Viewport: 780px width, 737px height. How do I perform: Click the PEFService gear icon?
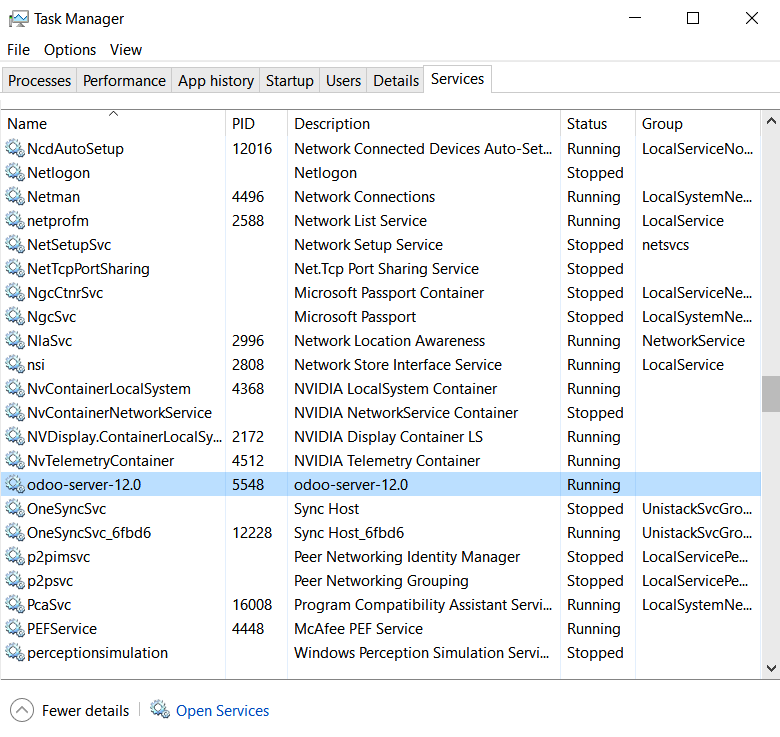tap(15, 628)
